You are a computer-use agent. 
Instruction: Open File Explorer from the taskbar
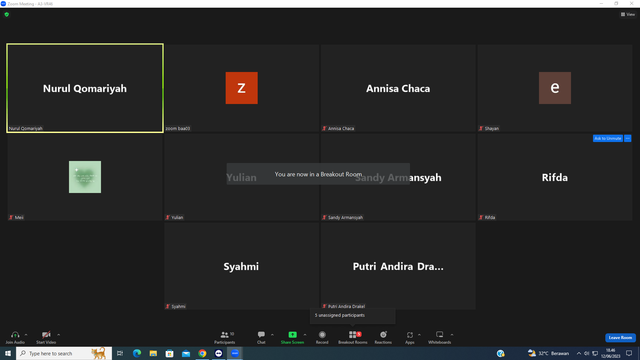(153, 353)
